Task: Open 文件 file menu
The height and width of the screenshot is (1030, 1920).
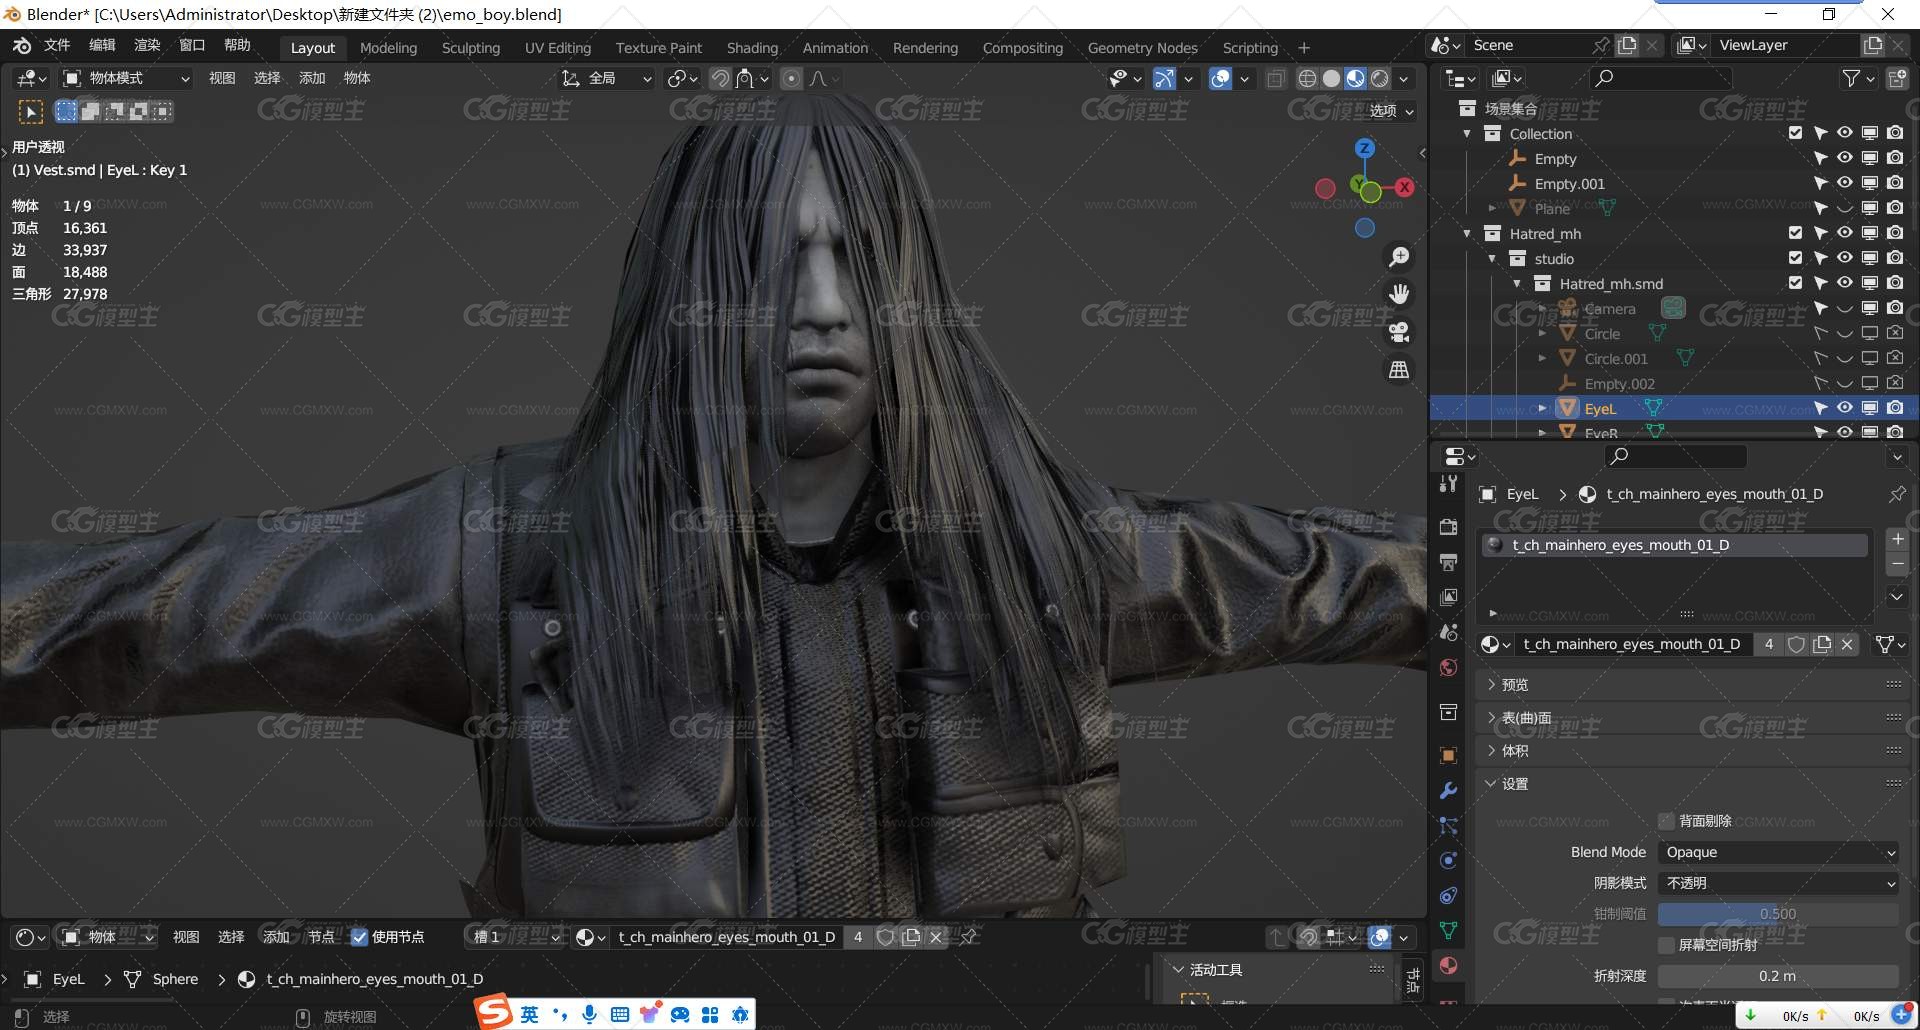Action: [x=57, y=45]
